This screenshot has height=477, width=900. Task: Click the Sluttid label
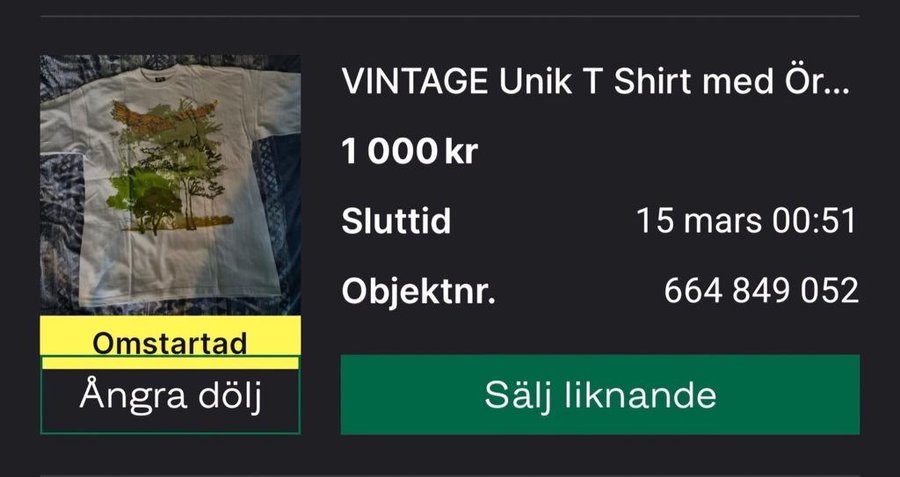pos(396,221)
